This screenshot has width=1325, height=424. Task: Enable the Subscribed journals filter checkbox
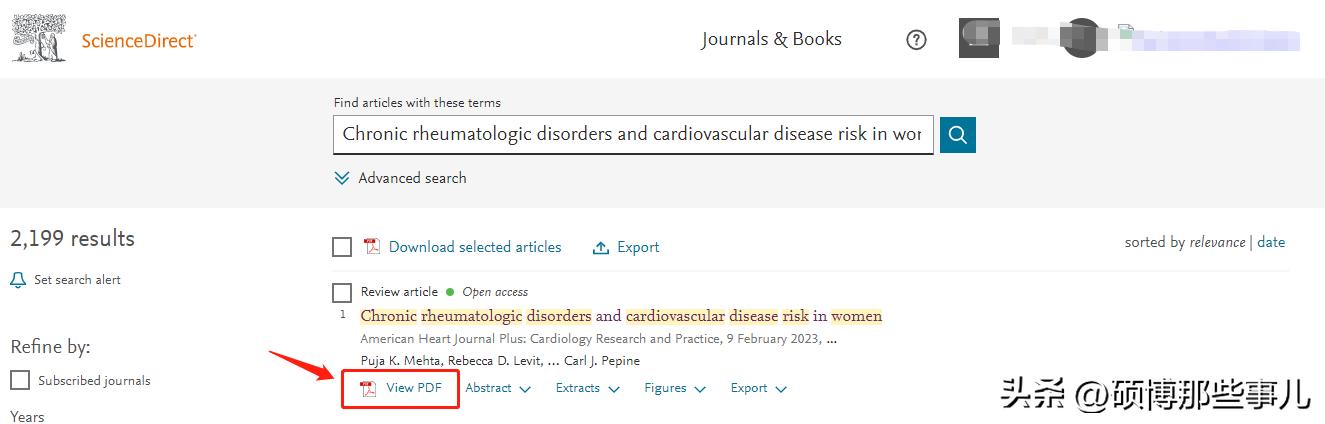(20, 380)
